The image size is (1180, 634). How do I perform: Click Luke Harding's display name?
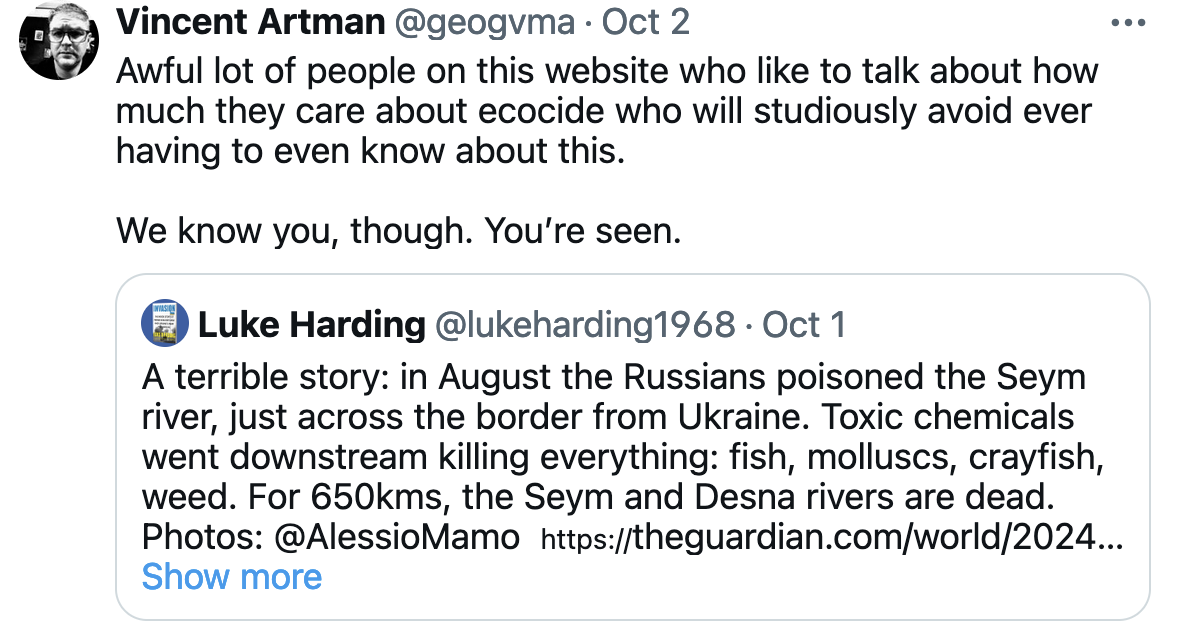pos(311,325)
